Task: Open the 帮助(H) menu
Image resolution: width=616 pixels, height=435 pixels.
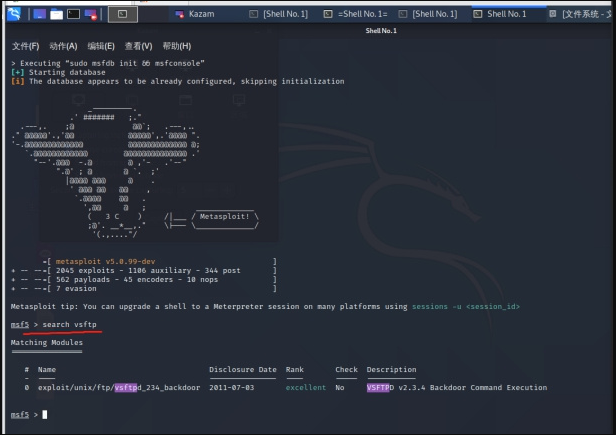Action: point(177,46)
